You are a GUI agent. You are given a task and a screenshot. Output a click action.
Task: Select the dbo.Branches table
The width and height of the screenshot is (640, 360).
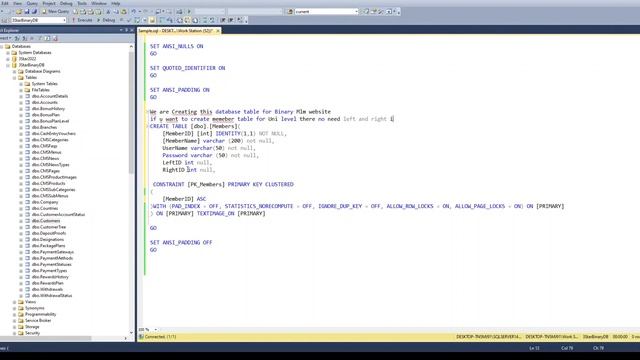(x=44, y=127)
